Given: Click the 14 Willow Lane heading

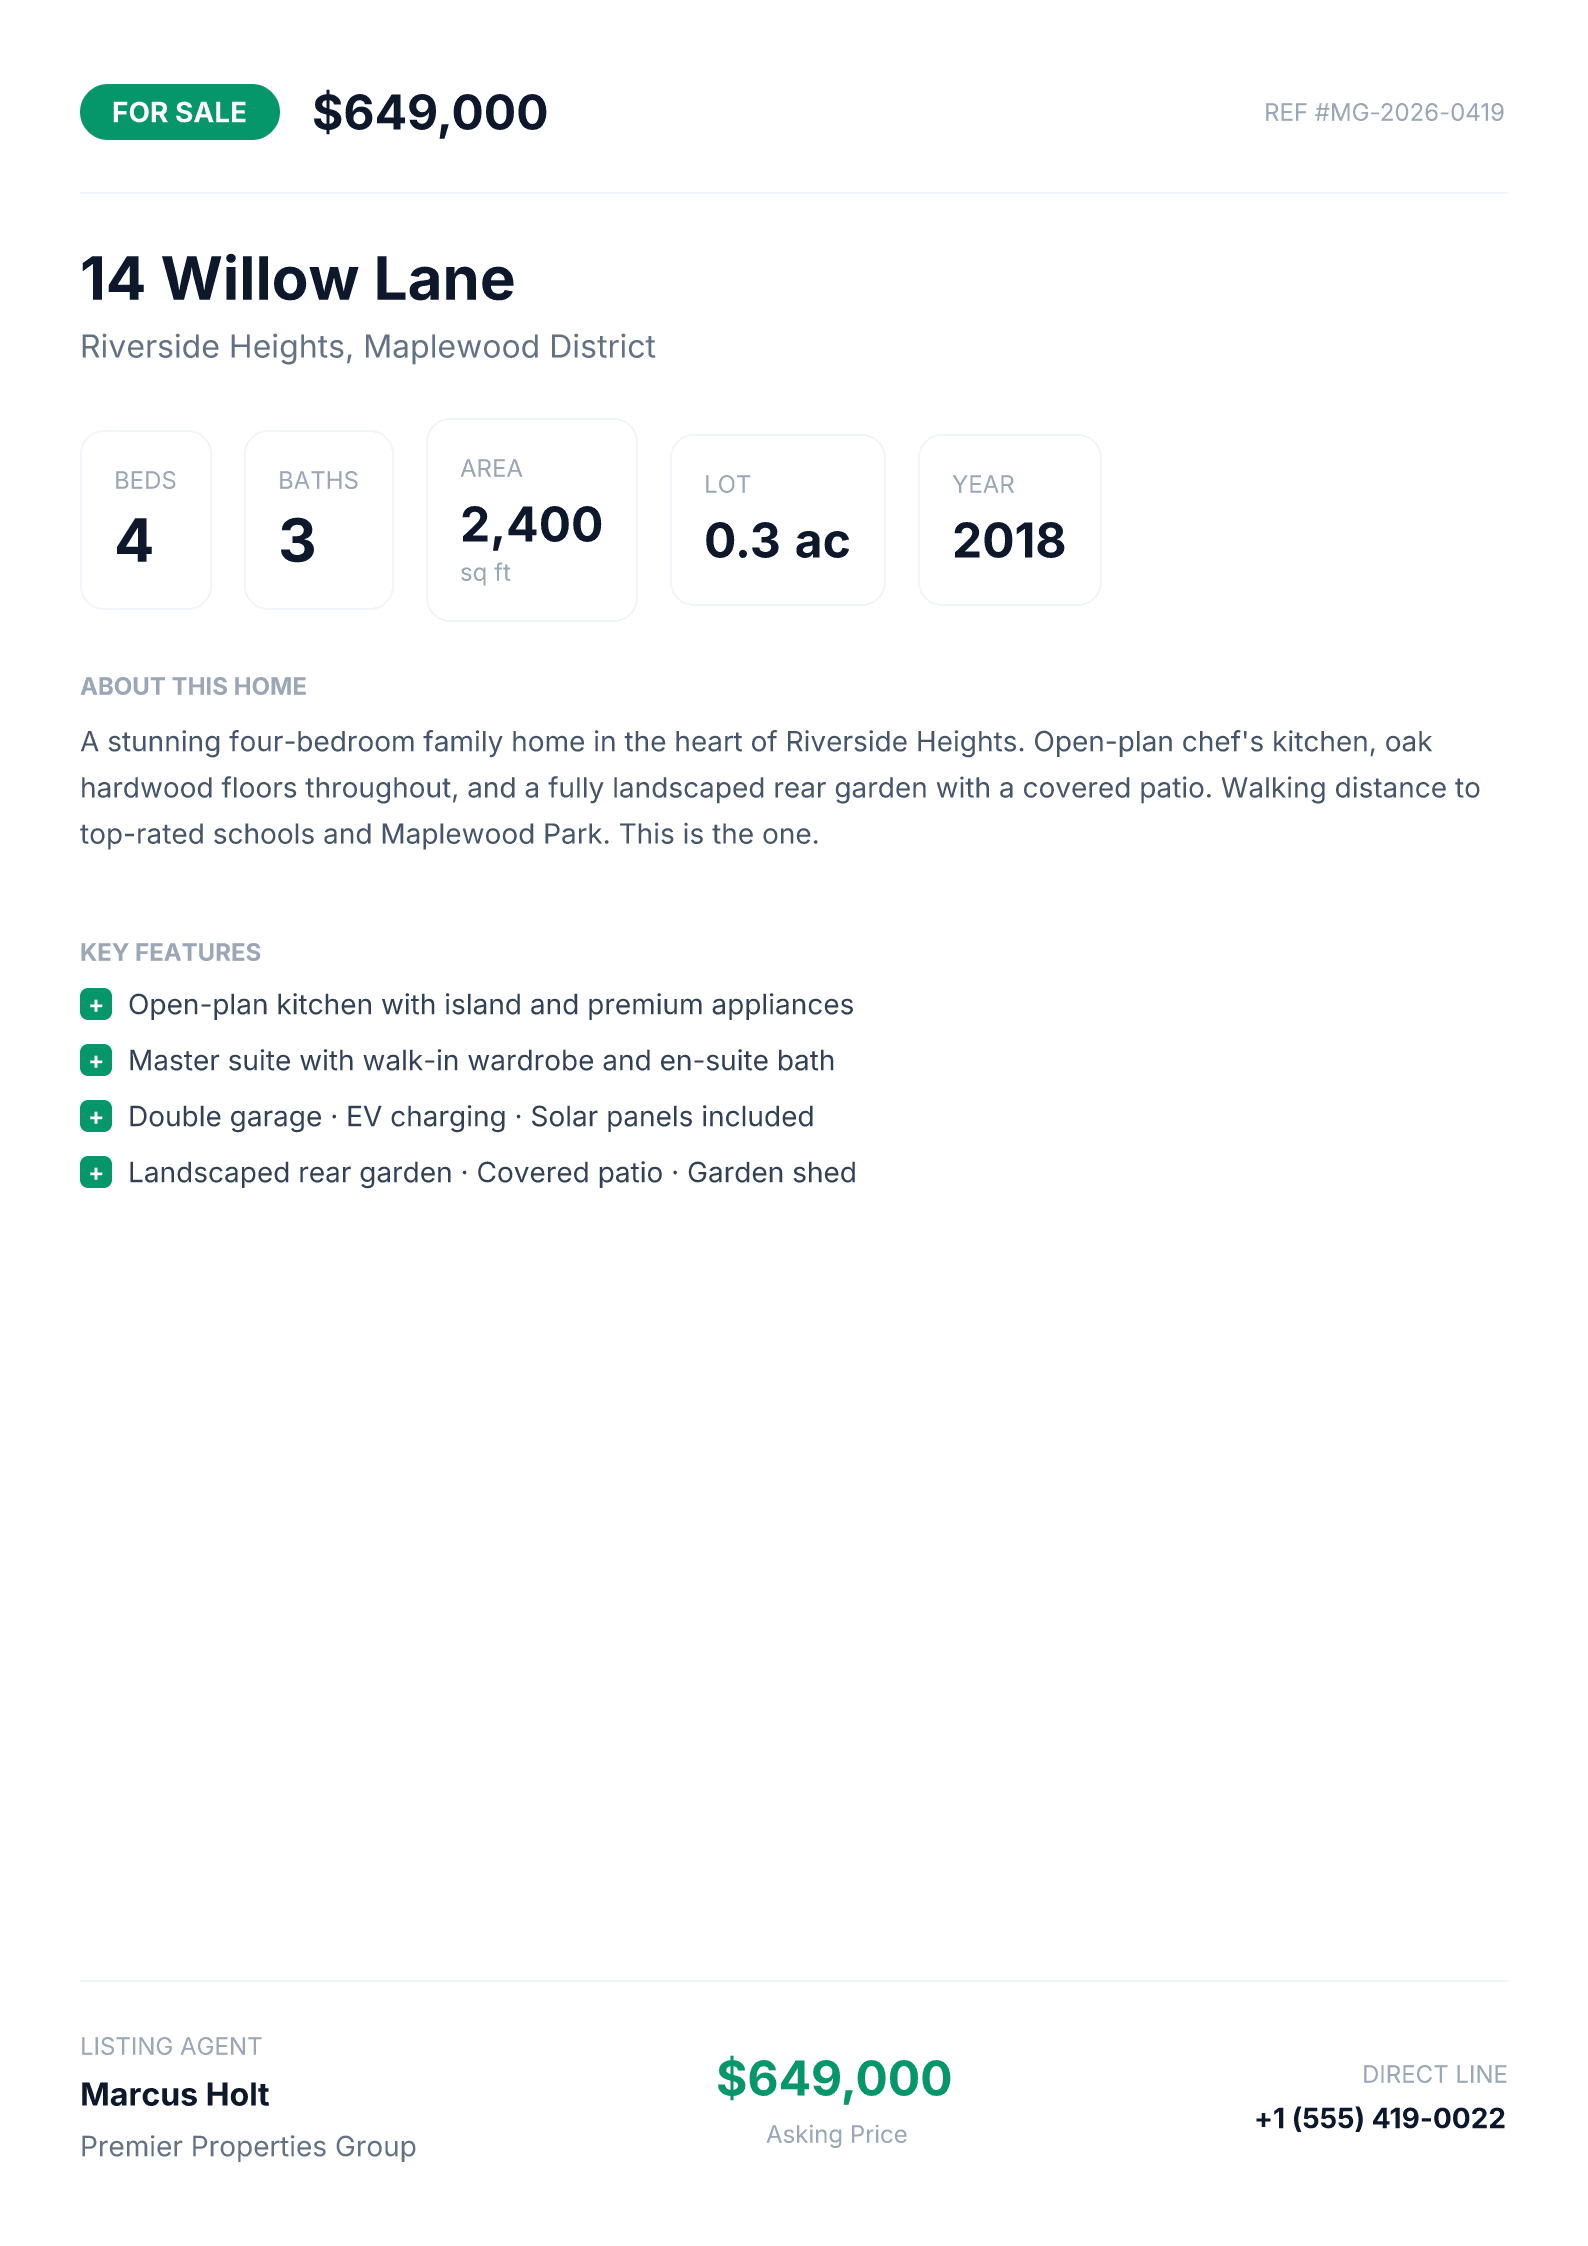Looking at the screenshot, I should click(297, 278).
